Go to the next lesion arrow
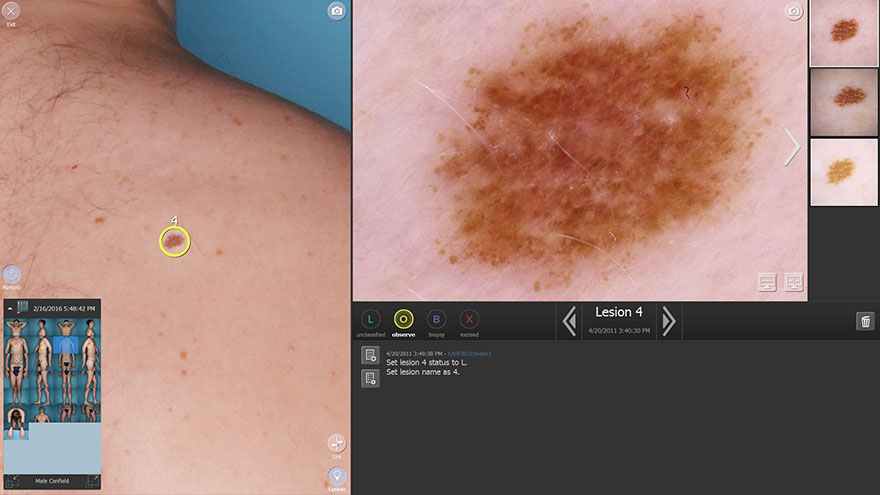This screenshot has width=880, height=495. pos(669,321)
